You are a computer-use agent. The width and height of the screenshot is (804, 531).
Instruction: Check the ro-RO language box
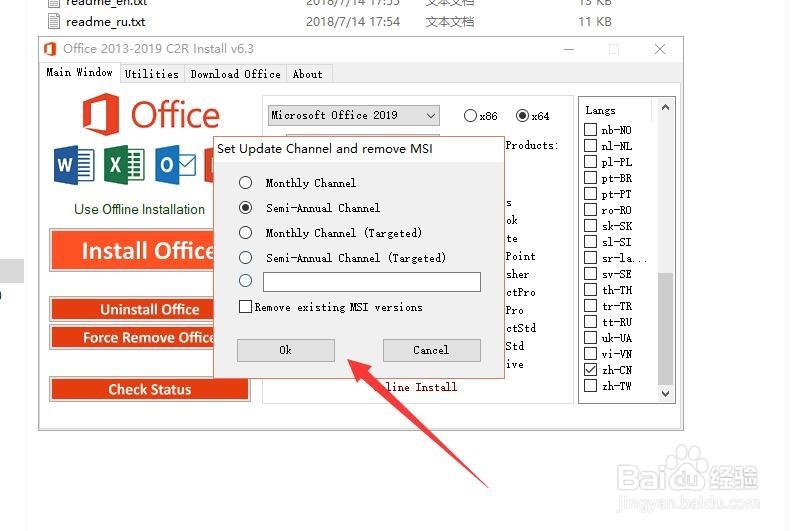[591, 210]
